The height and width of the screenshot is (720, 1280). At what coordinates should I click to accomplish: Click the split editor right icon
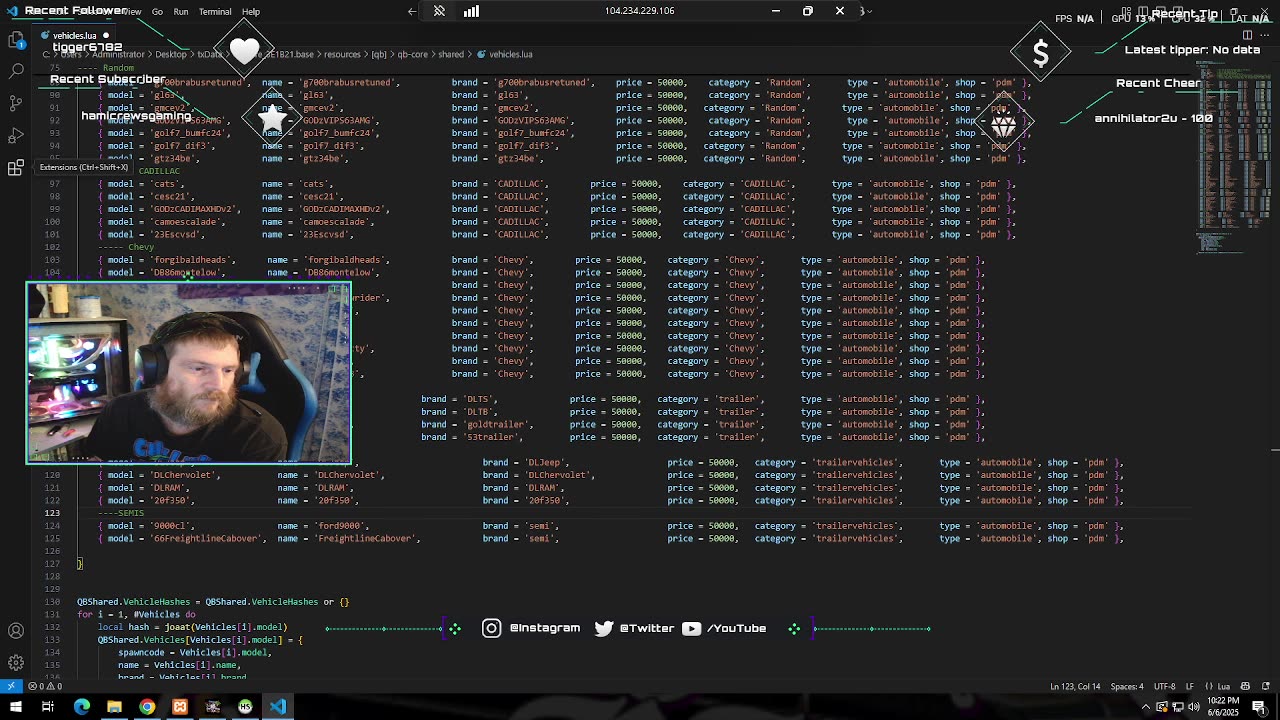coord(1247,35)
